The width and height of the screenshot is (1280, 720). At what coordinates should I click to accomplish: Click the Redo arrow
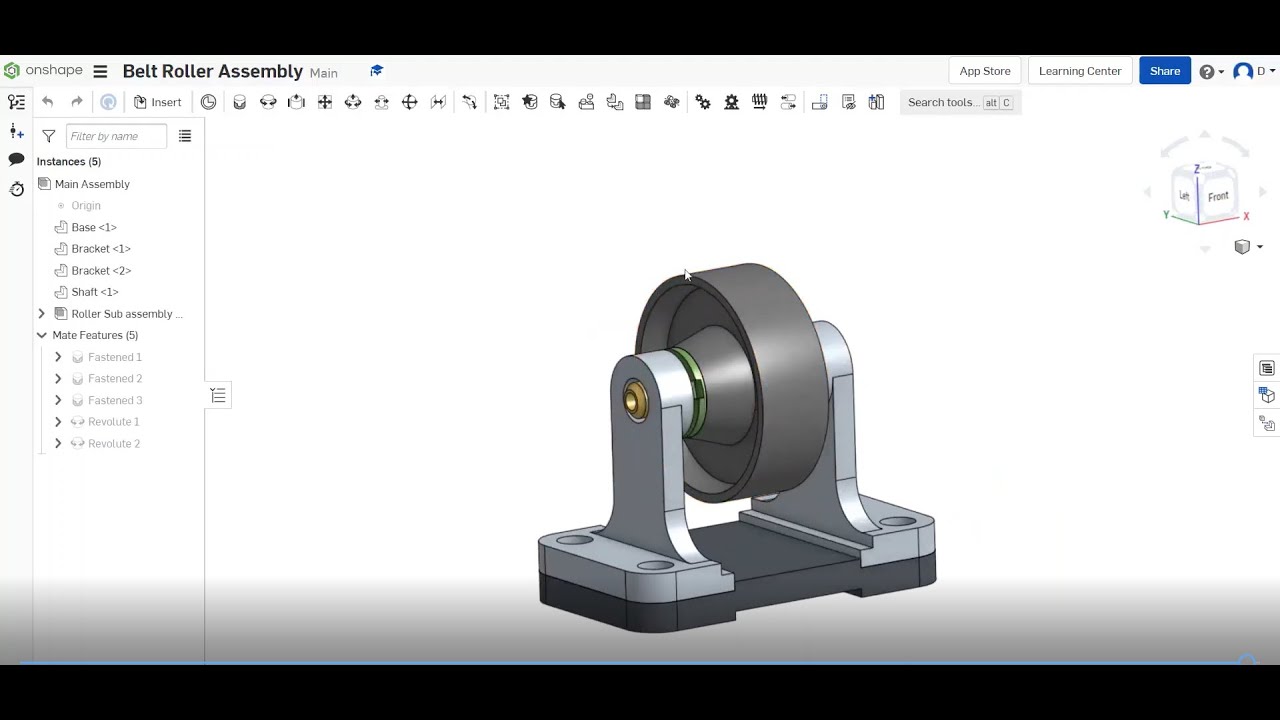pos(77,102)
